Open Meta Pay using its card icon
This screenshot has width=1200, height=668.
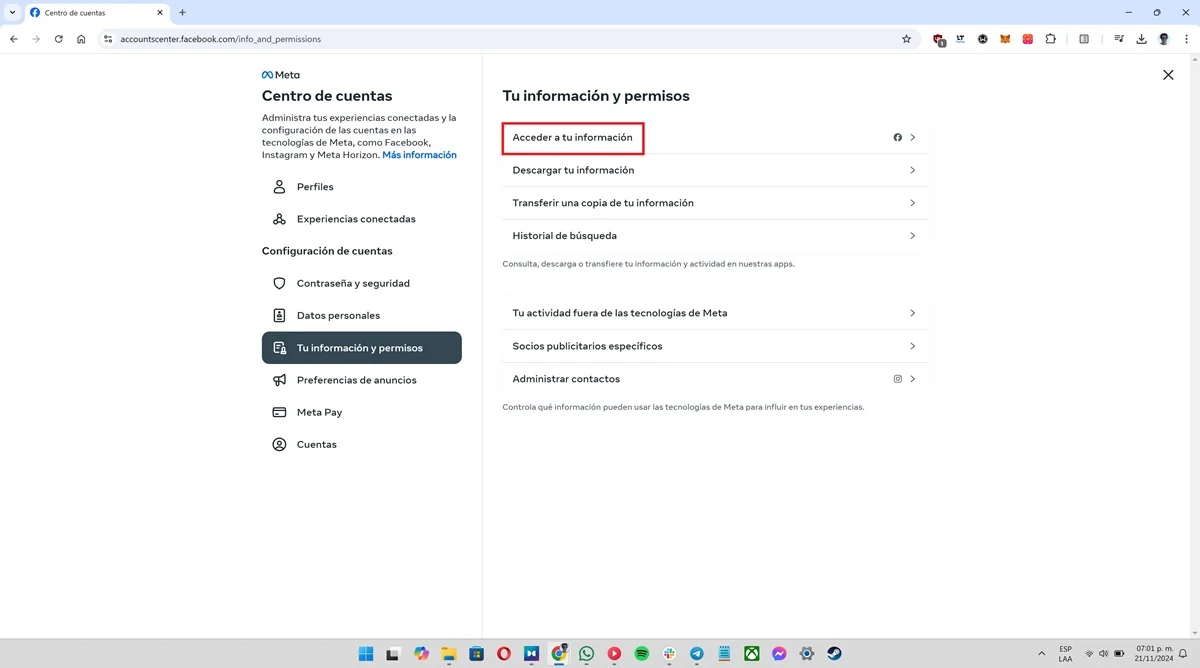point(279,412)
